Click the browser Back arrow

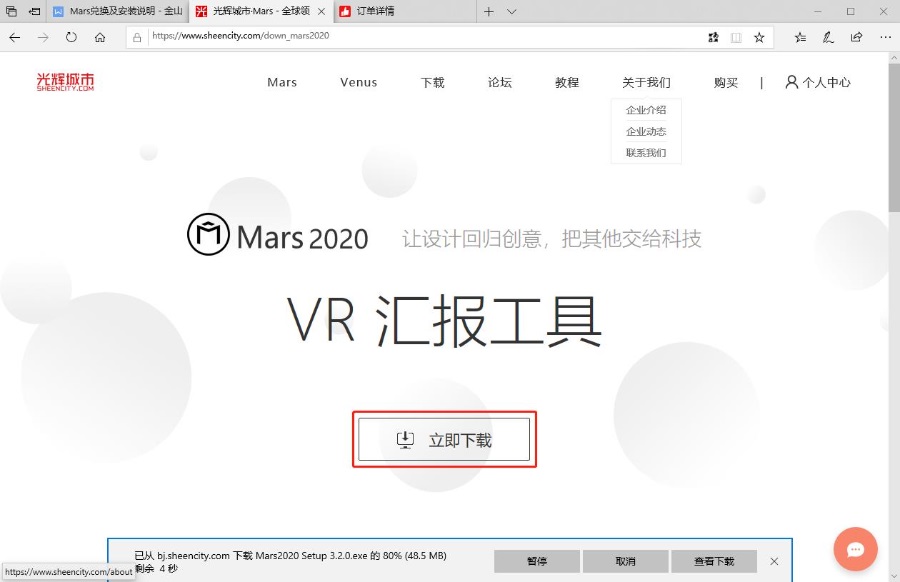click(15, 37)
